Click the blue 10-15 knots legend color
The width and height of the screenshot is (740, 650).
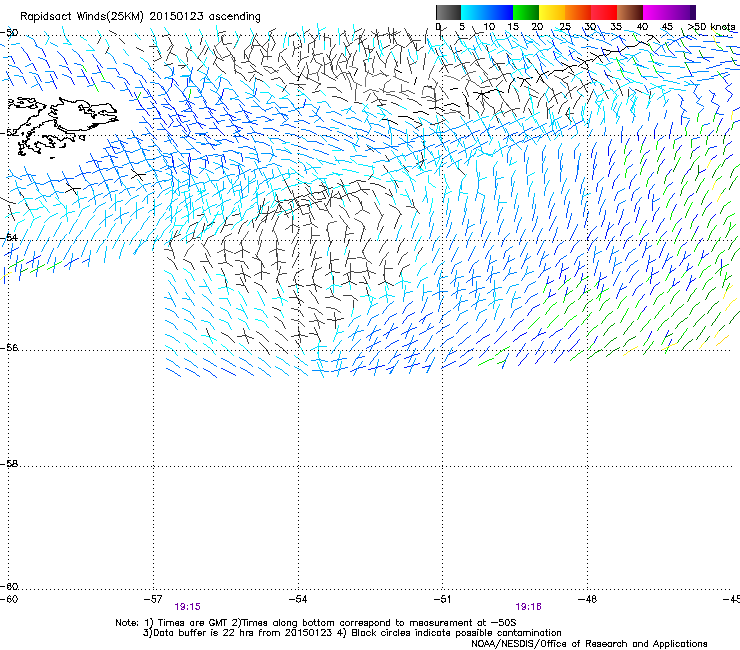(500, 12)
